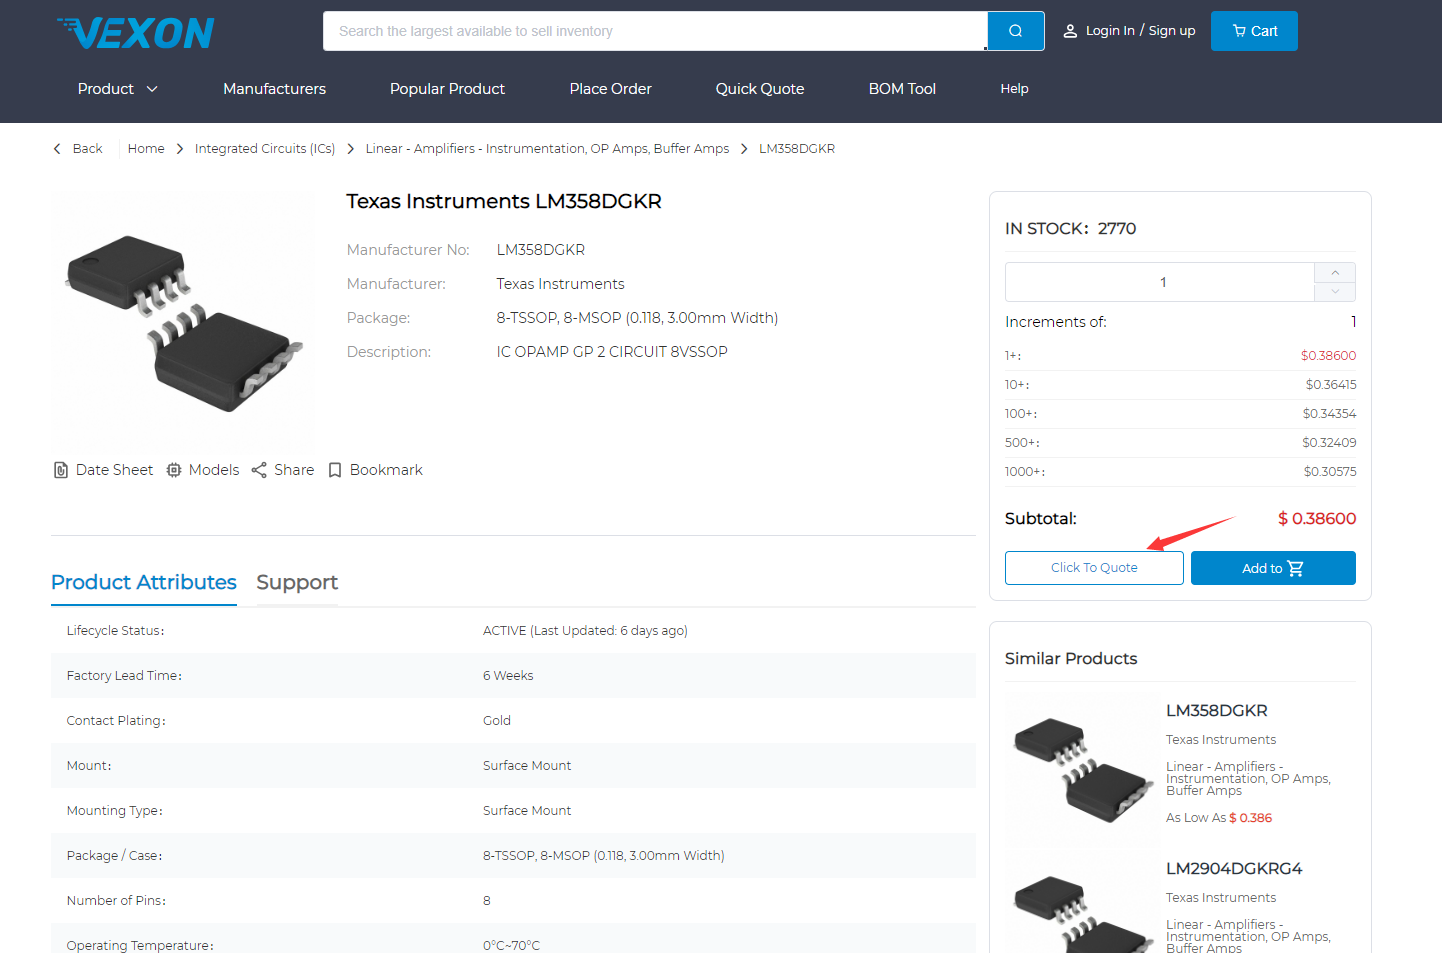Click Login In / Sign up link
1442x953 pixels.
coord(1140,31)
